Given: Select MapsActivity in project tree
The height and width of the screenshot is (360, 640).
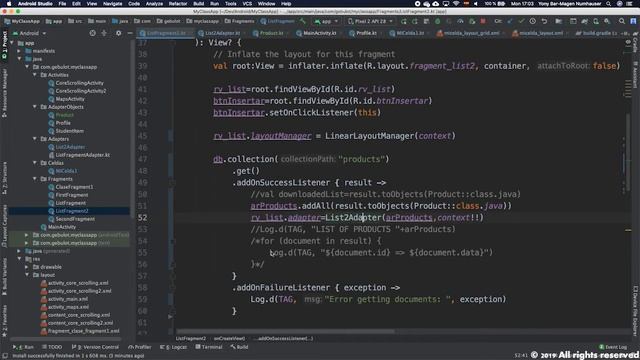Looking at the screenshot, I should pos(70,99).
